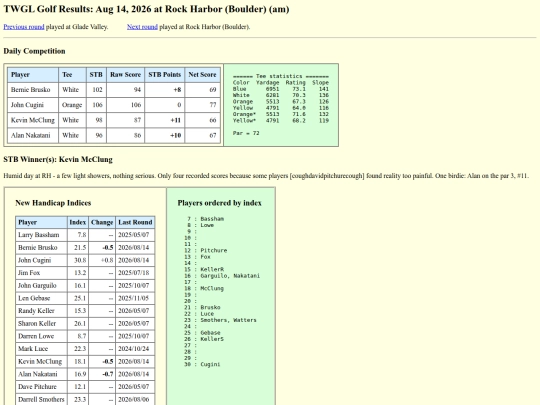Click the +11 STB Points value
This screenshot has width=540, height=405.
click(175, 120)
